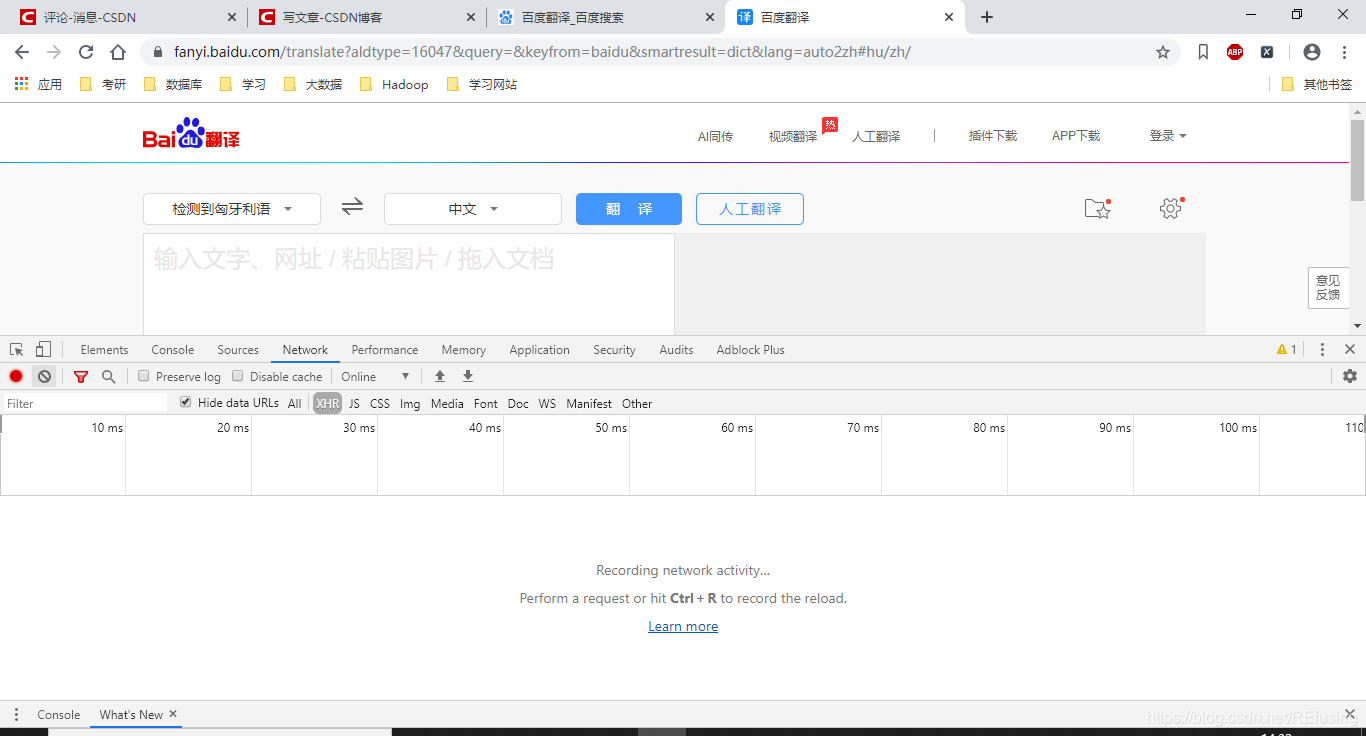The width and height of the screenshot is (1366, 736).
Task: Open the 其他书签 bookmarks folder
Action: point(1316,84)
